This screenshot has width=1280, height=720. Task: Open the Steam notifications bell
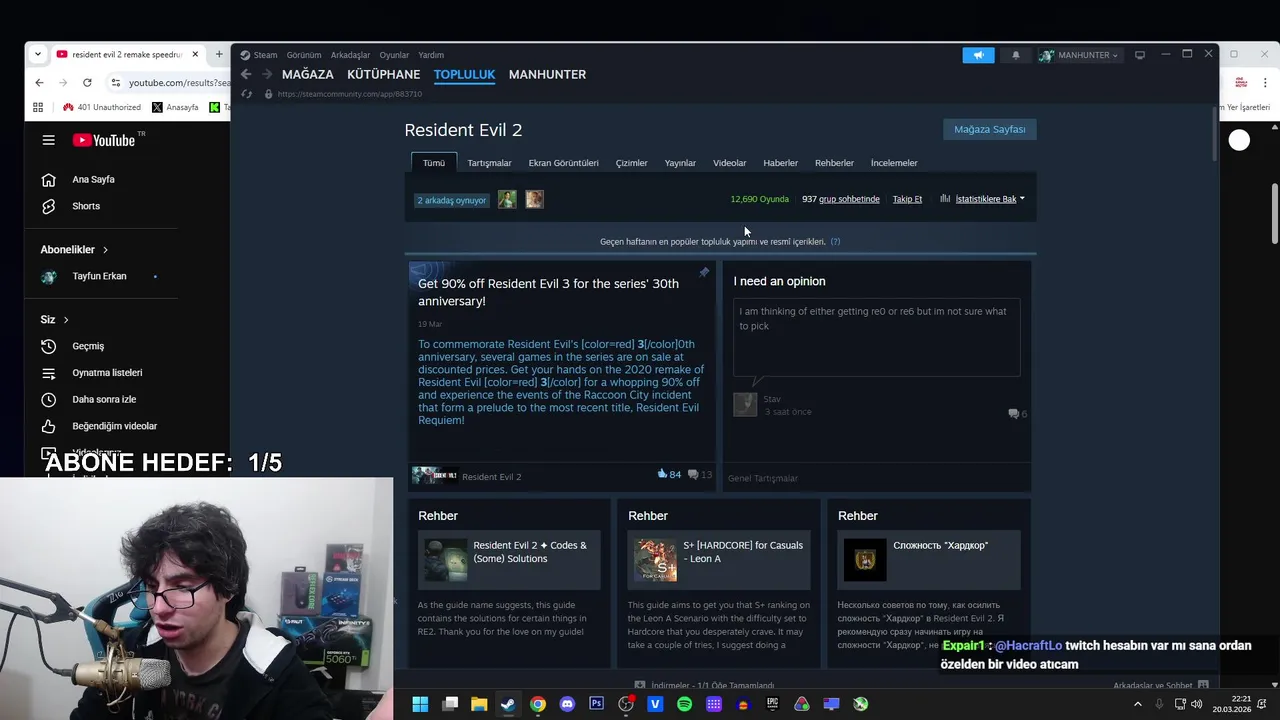point(1016,55)
